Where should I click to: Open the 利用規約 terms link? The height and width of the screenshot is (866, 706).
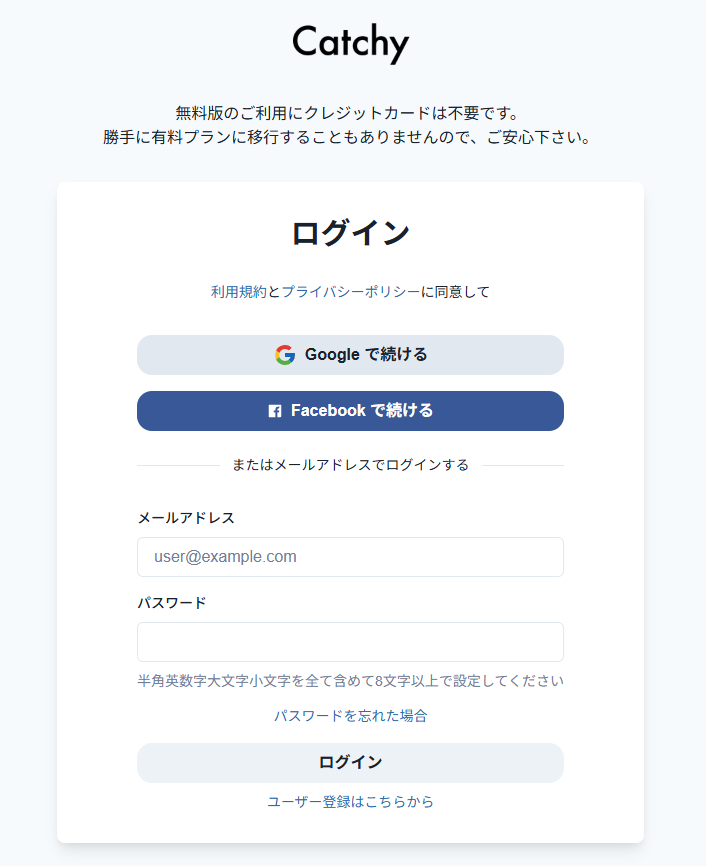(x=238, y=292)
